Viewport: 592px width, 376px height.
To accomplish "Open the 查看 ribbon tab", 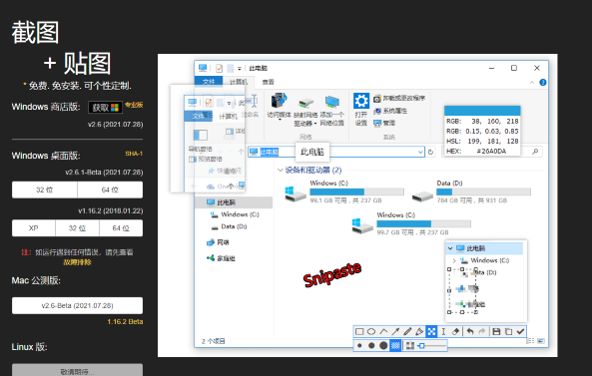I will click(x=268, y=82).
